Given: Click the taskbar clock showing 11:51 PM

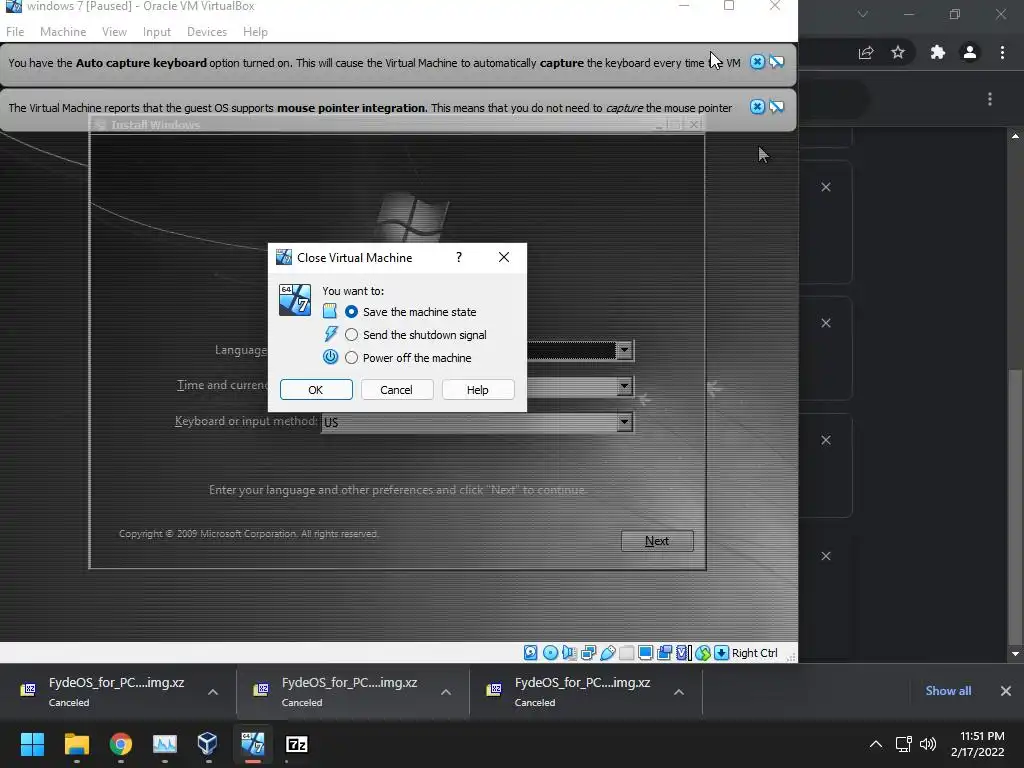Looking at the screenshot, I should (x=978, y=744).
